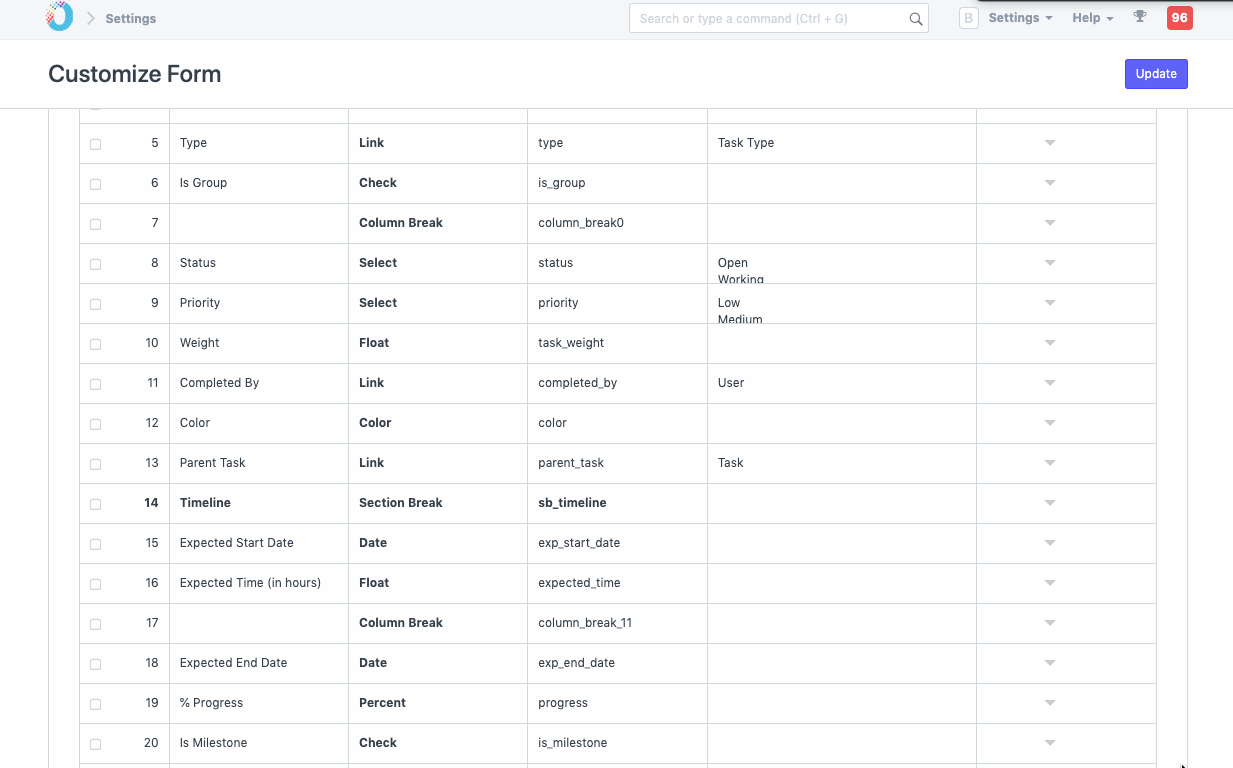The image size is (1233, 768).
Task: Expand the Completed By row details arrow
Action: pos(1050,383)
